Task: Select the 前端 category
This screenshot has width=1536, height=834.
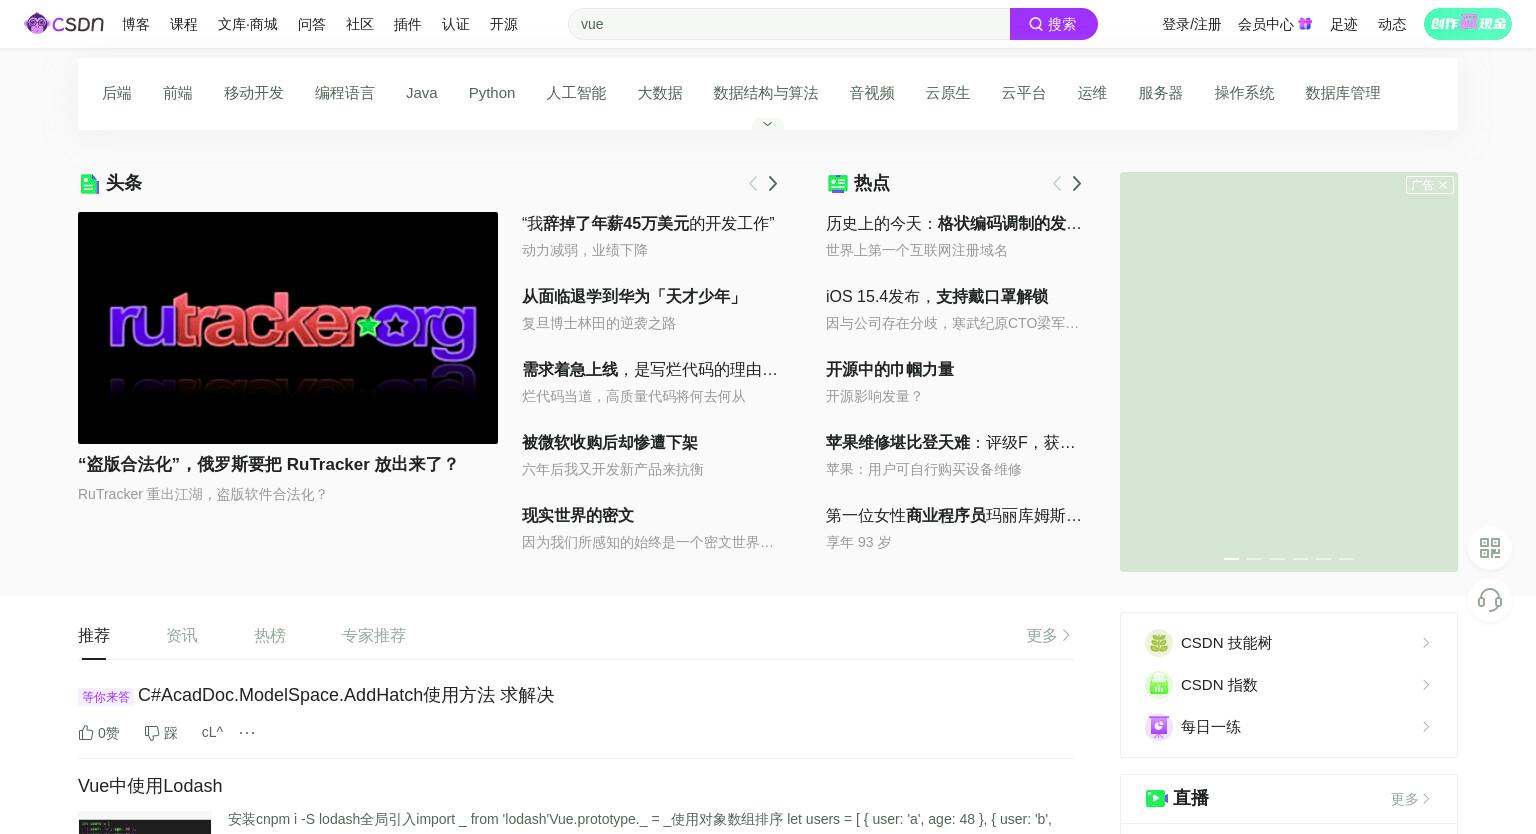Action: pos(178,93)
